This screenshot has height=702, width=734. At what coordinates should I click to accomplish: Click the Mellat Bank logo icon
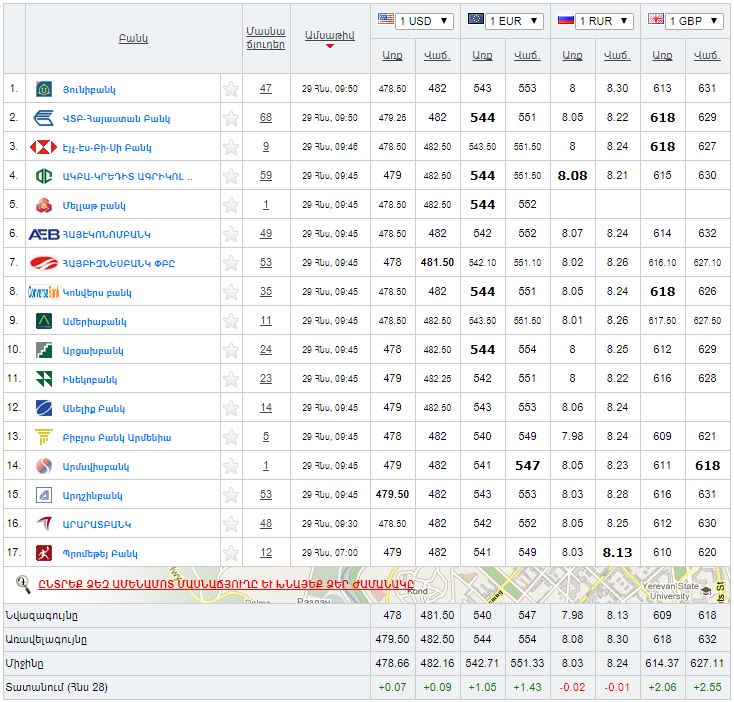[43, 205]
